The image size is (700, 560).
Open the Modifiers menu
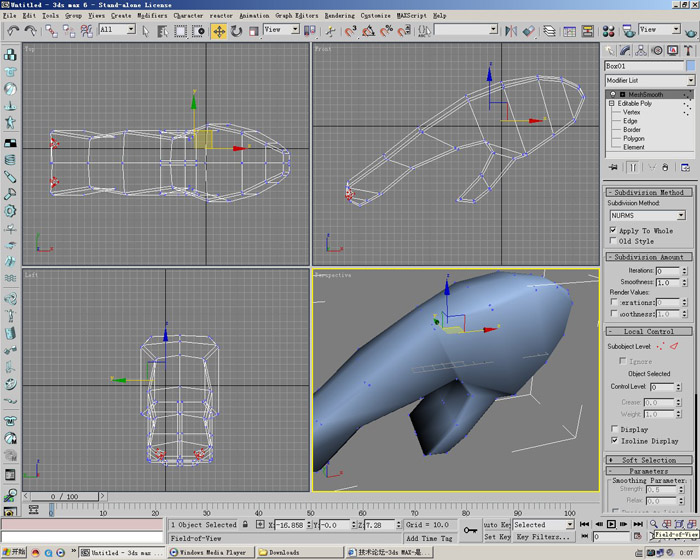[152, 16]
